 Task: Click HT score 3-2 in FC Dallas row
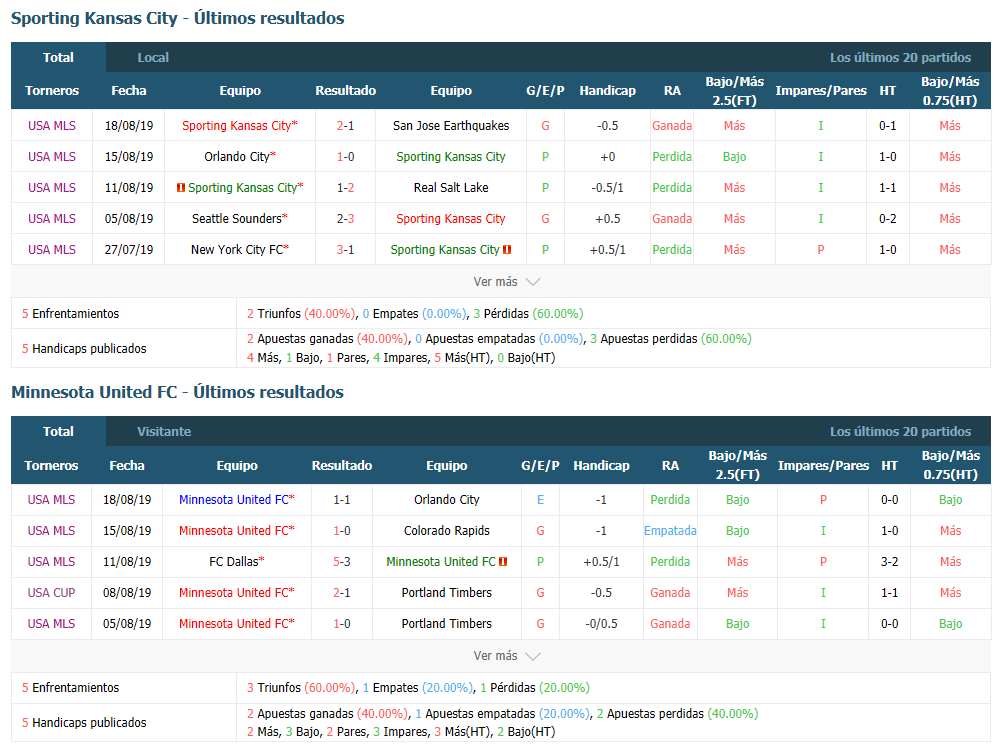[890, 562]
